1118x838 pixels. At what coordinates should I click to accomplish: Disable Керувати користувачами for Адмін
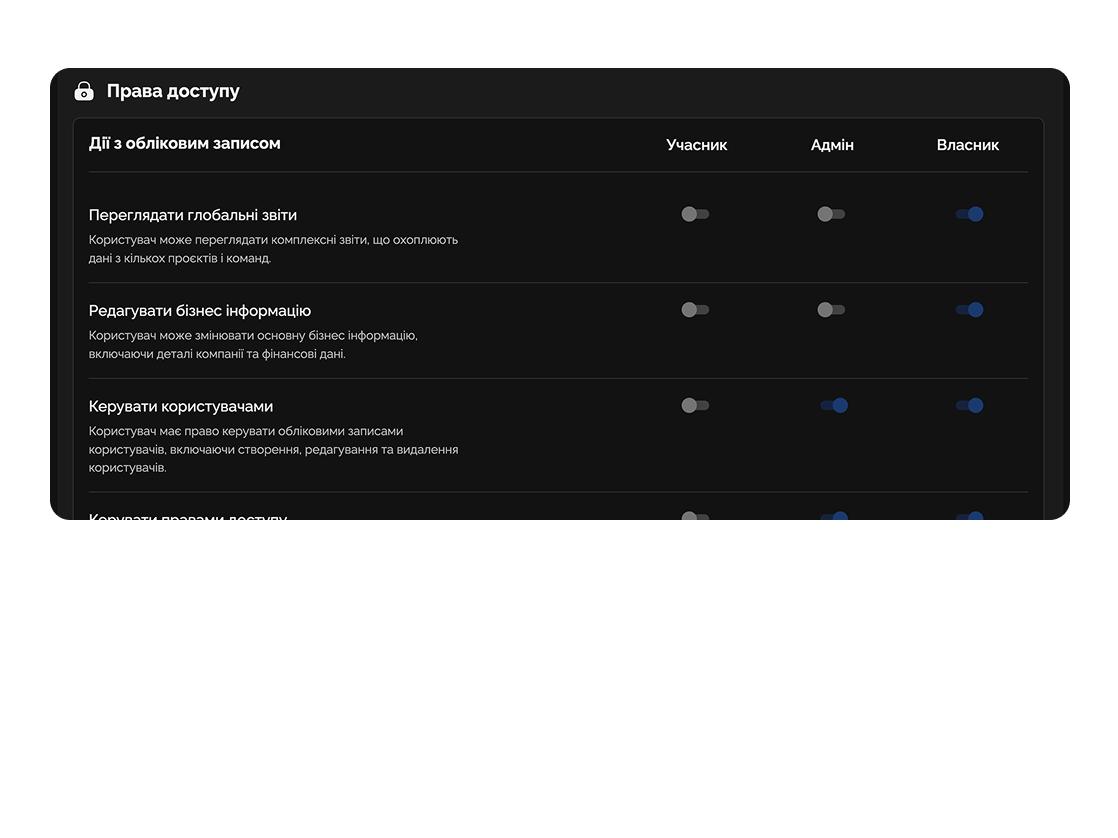pos(834,406)
